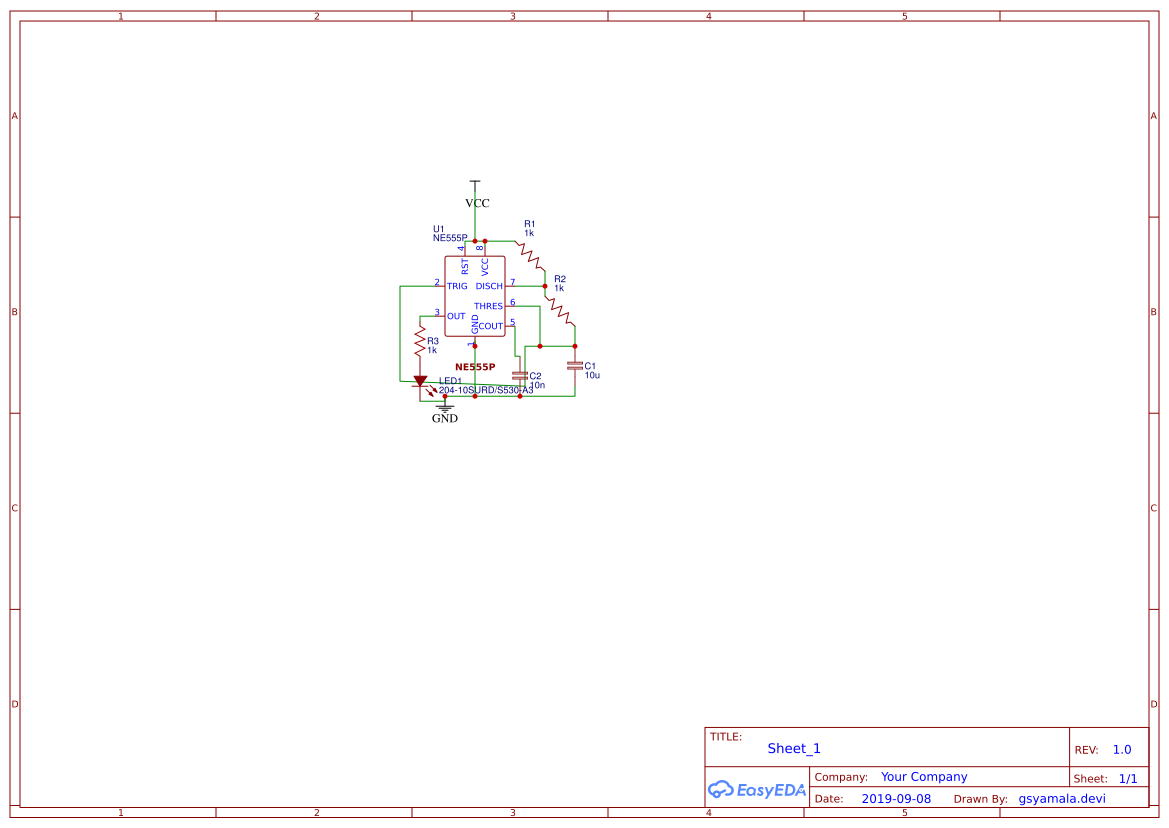Click the Sheet 1/1 value
Image resolution: width=1169 pixels, height=828 pixels.
(1128, 776)
